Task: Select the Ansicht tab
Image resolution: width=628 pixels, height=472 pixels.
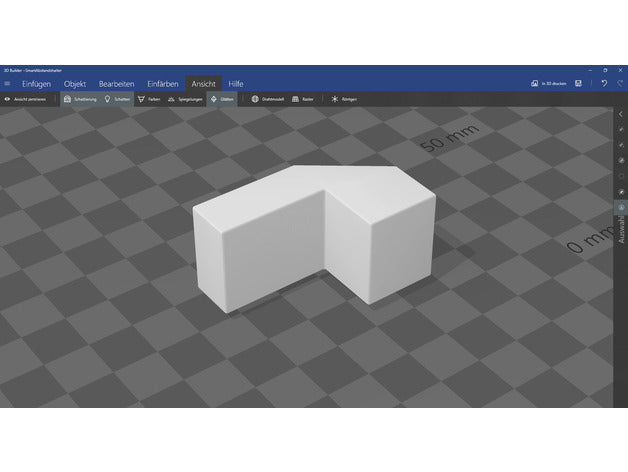Action: (203, 84)
